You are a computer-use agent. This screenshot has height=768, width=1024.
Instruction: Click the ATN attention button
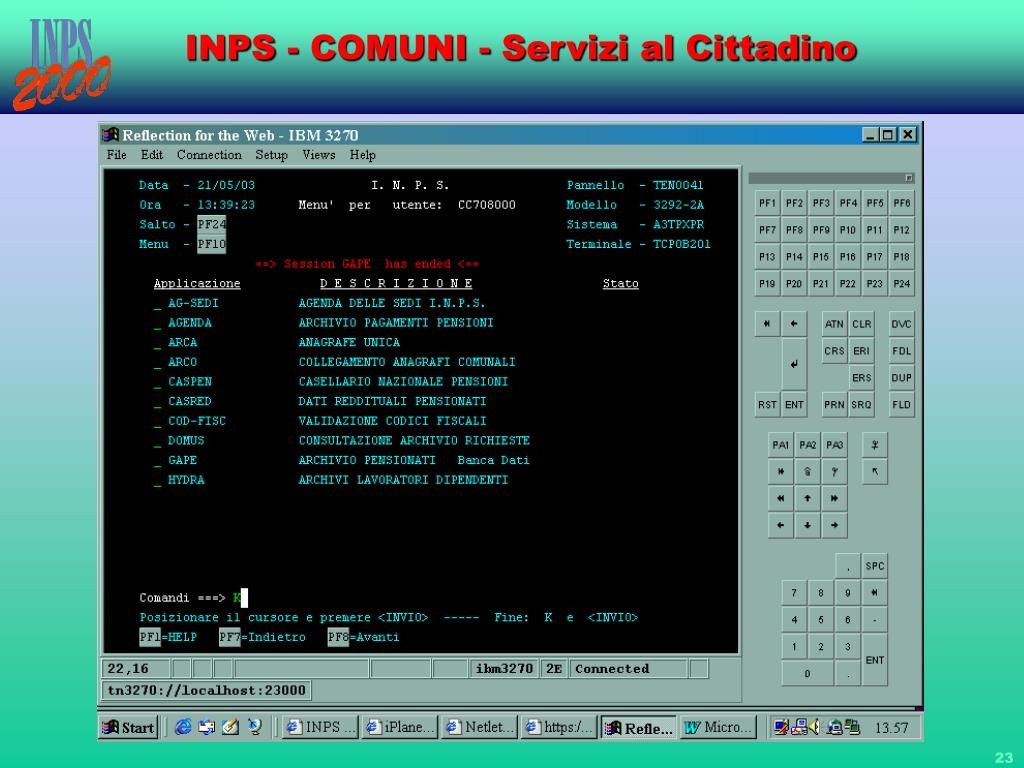[x=834, y=324]
